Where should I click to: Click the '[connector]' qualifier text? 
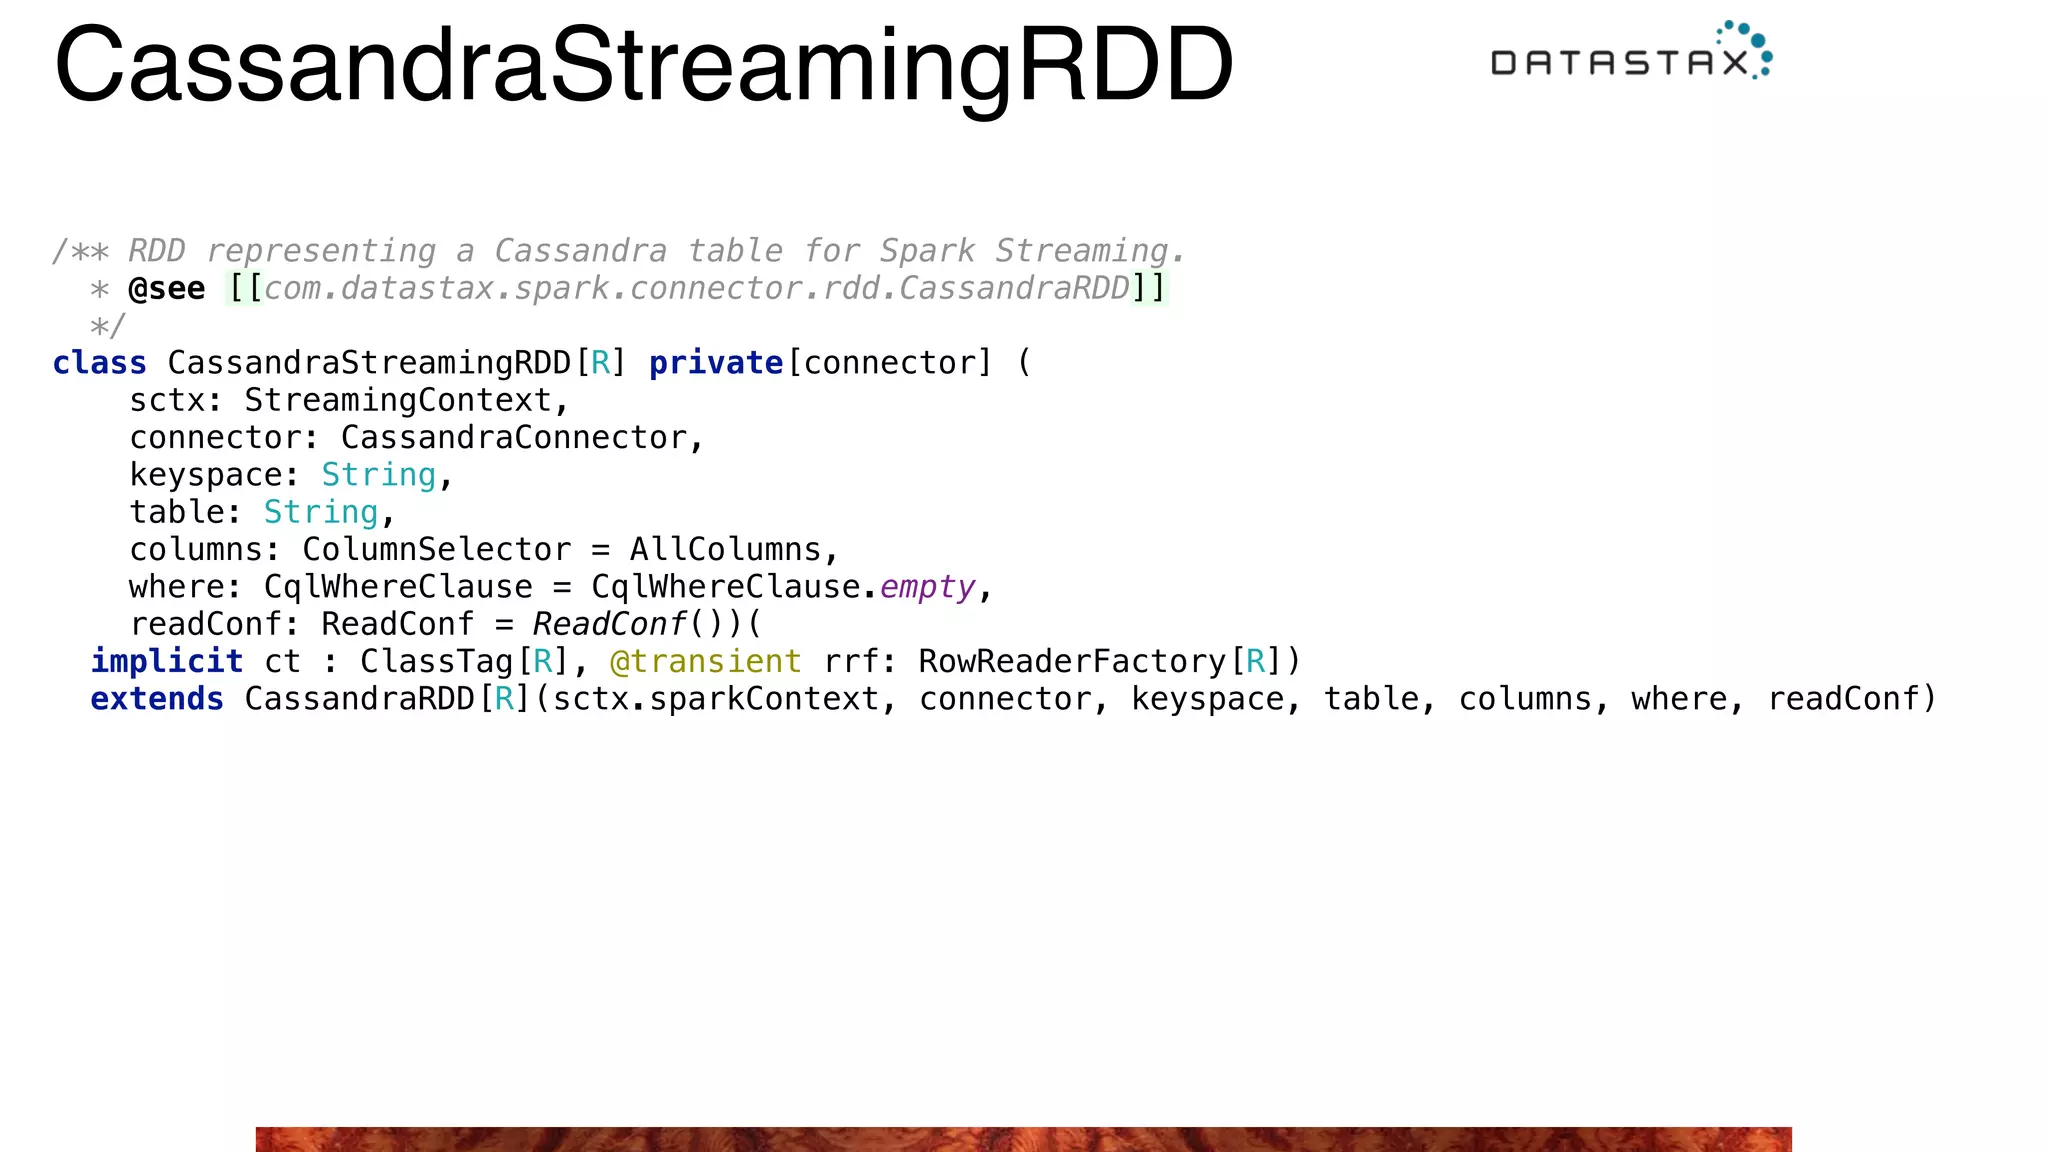[x=889, y=363]
